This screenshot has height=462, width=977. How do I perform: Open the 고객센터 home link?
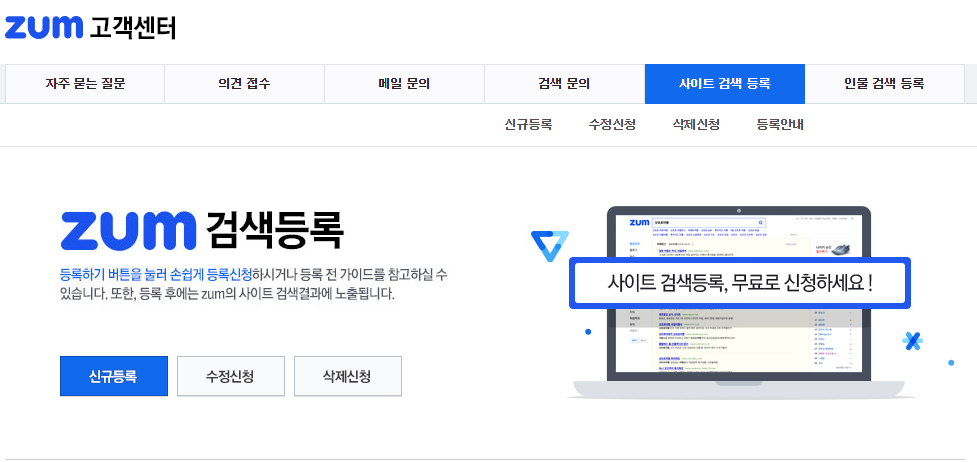(x=133, y=27)
